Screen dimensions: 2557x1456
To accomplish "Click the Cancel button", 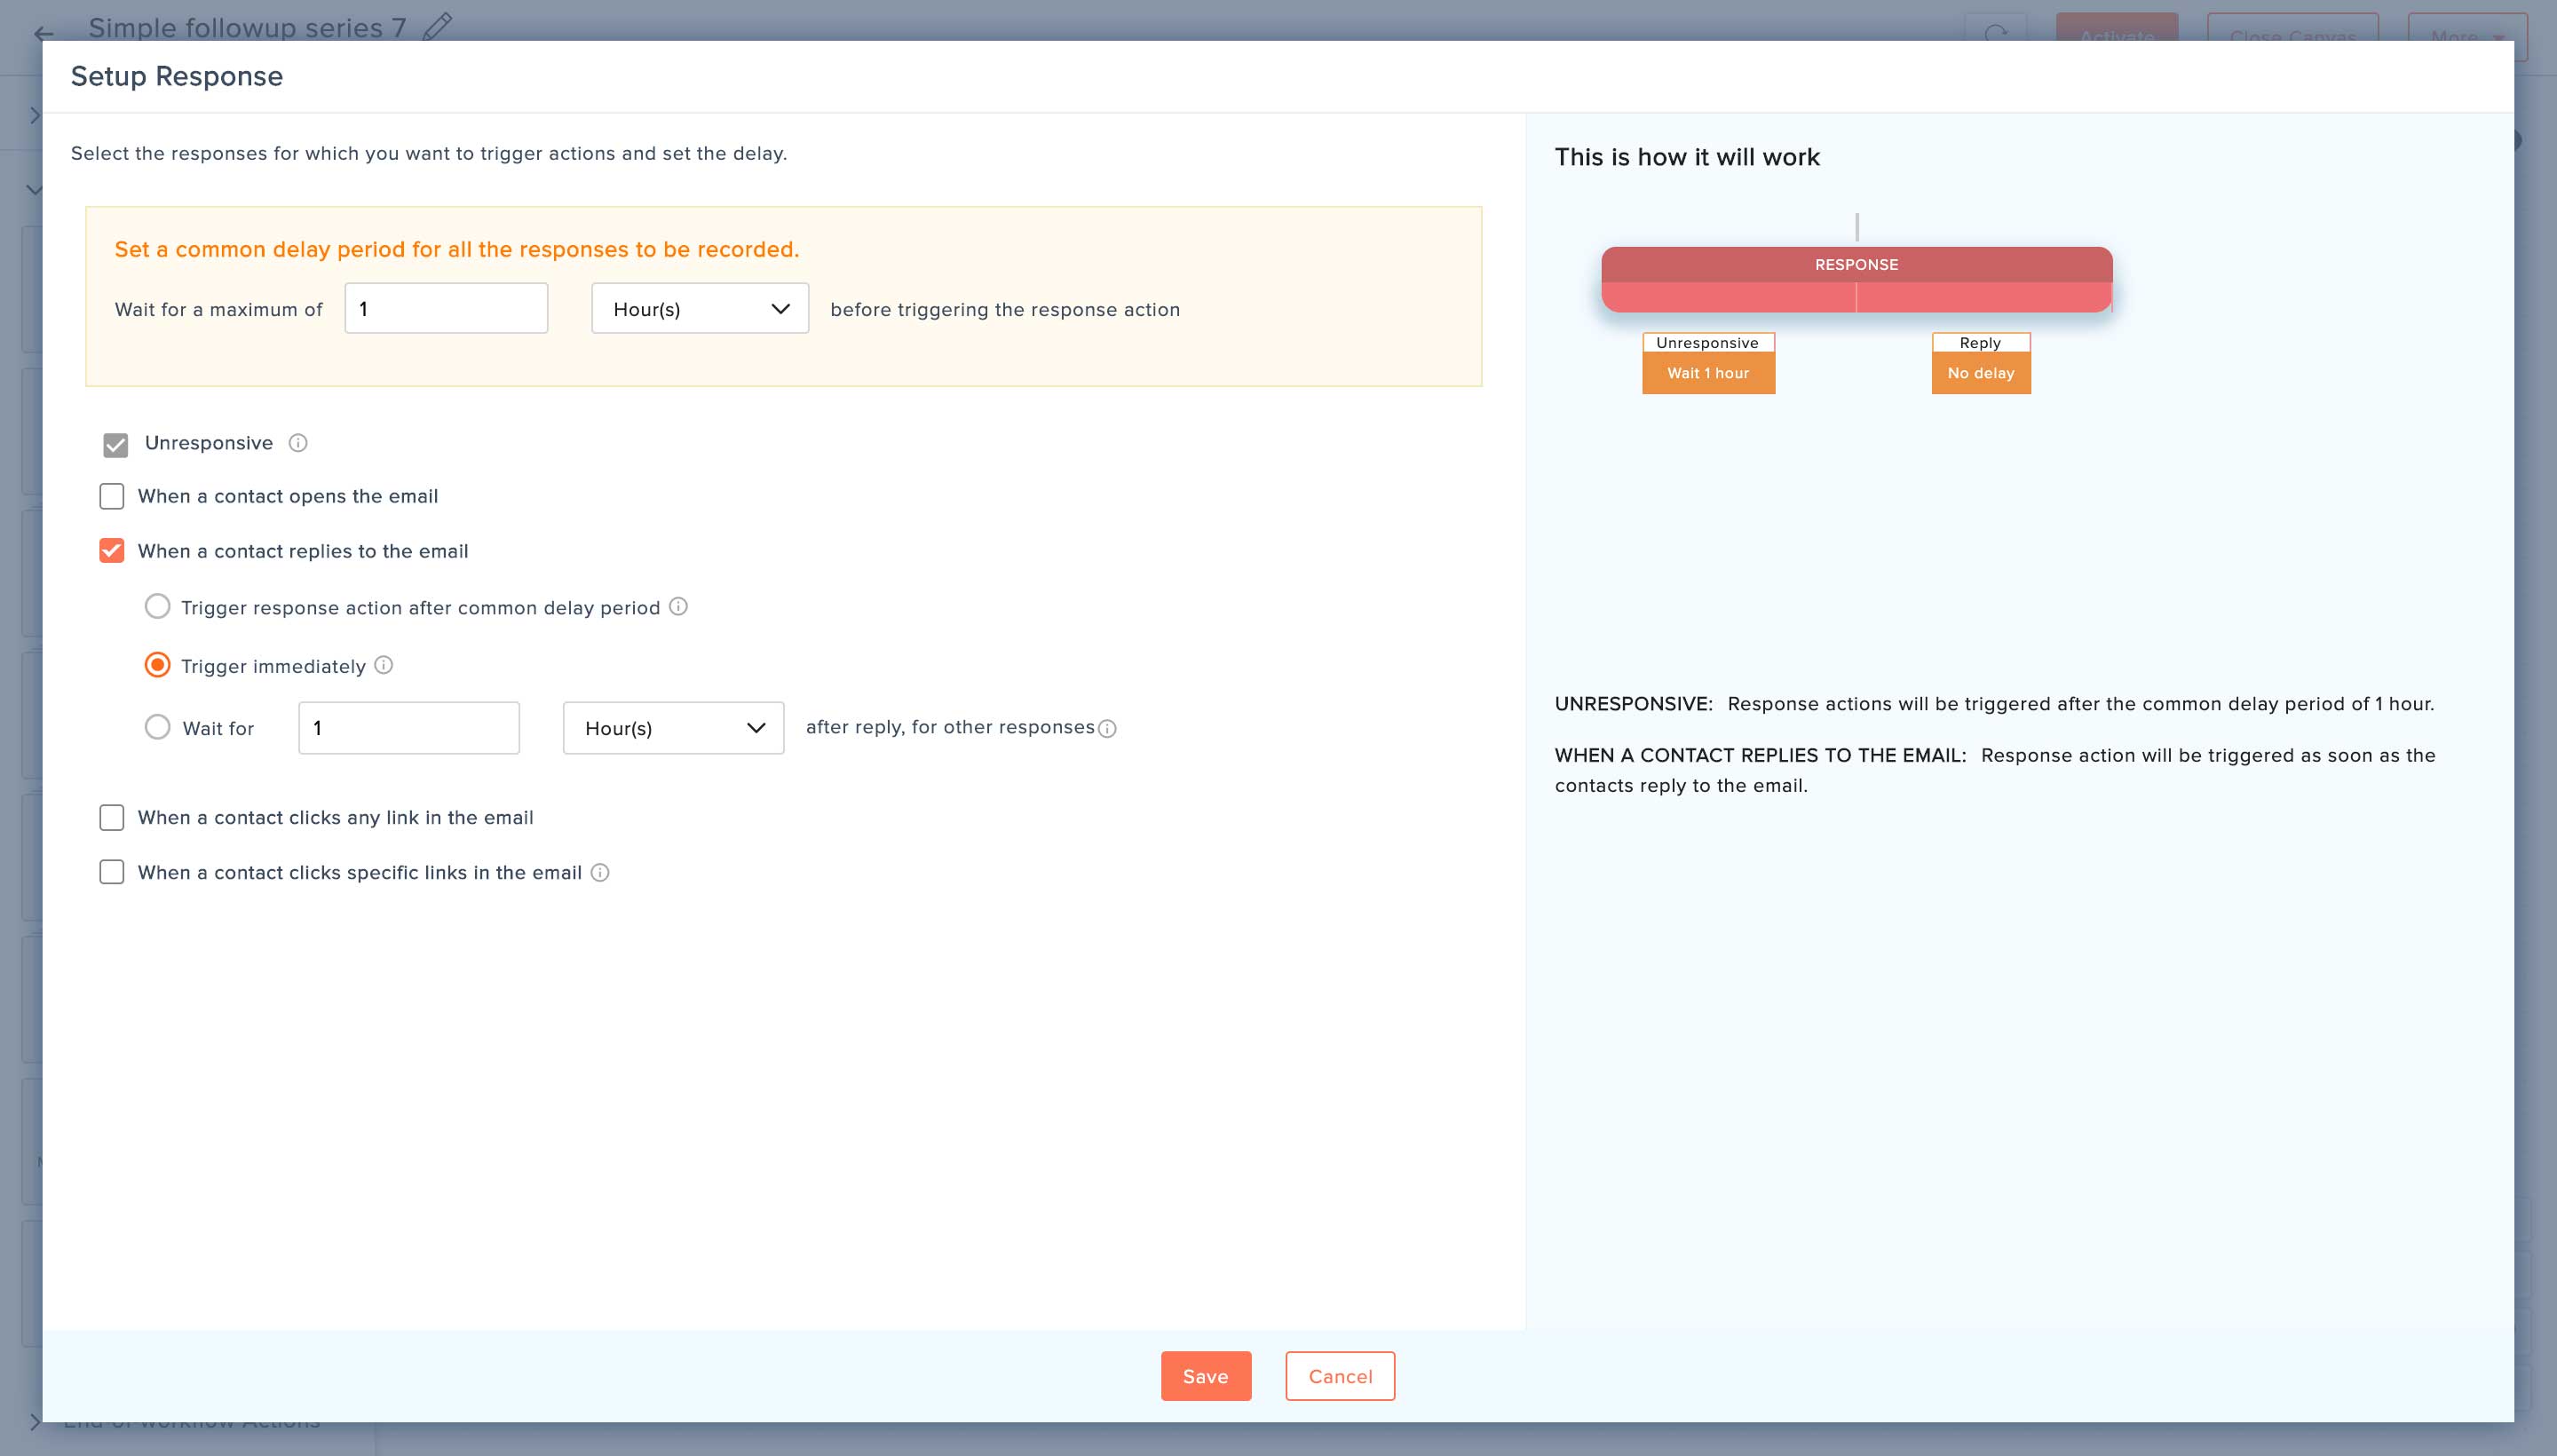I will [x=1340, y=1376].
